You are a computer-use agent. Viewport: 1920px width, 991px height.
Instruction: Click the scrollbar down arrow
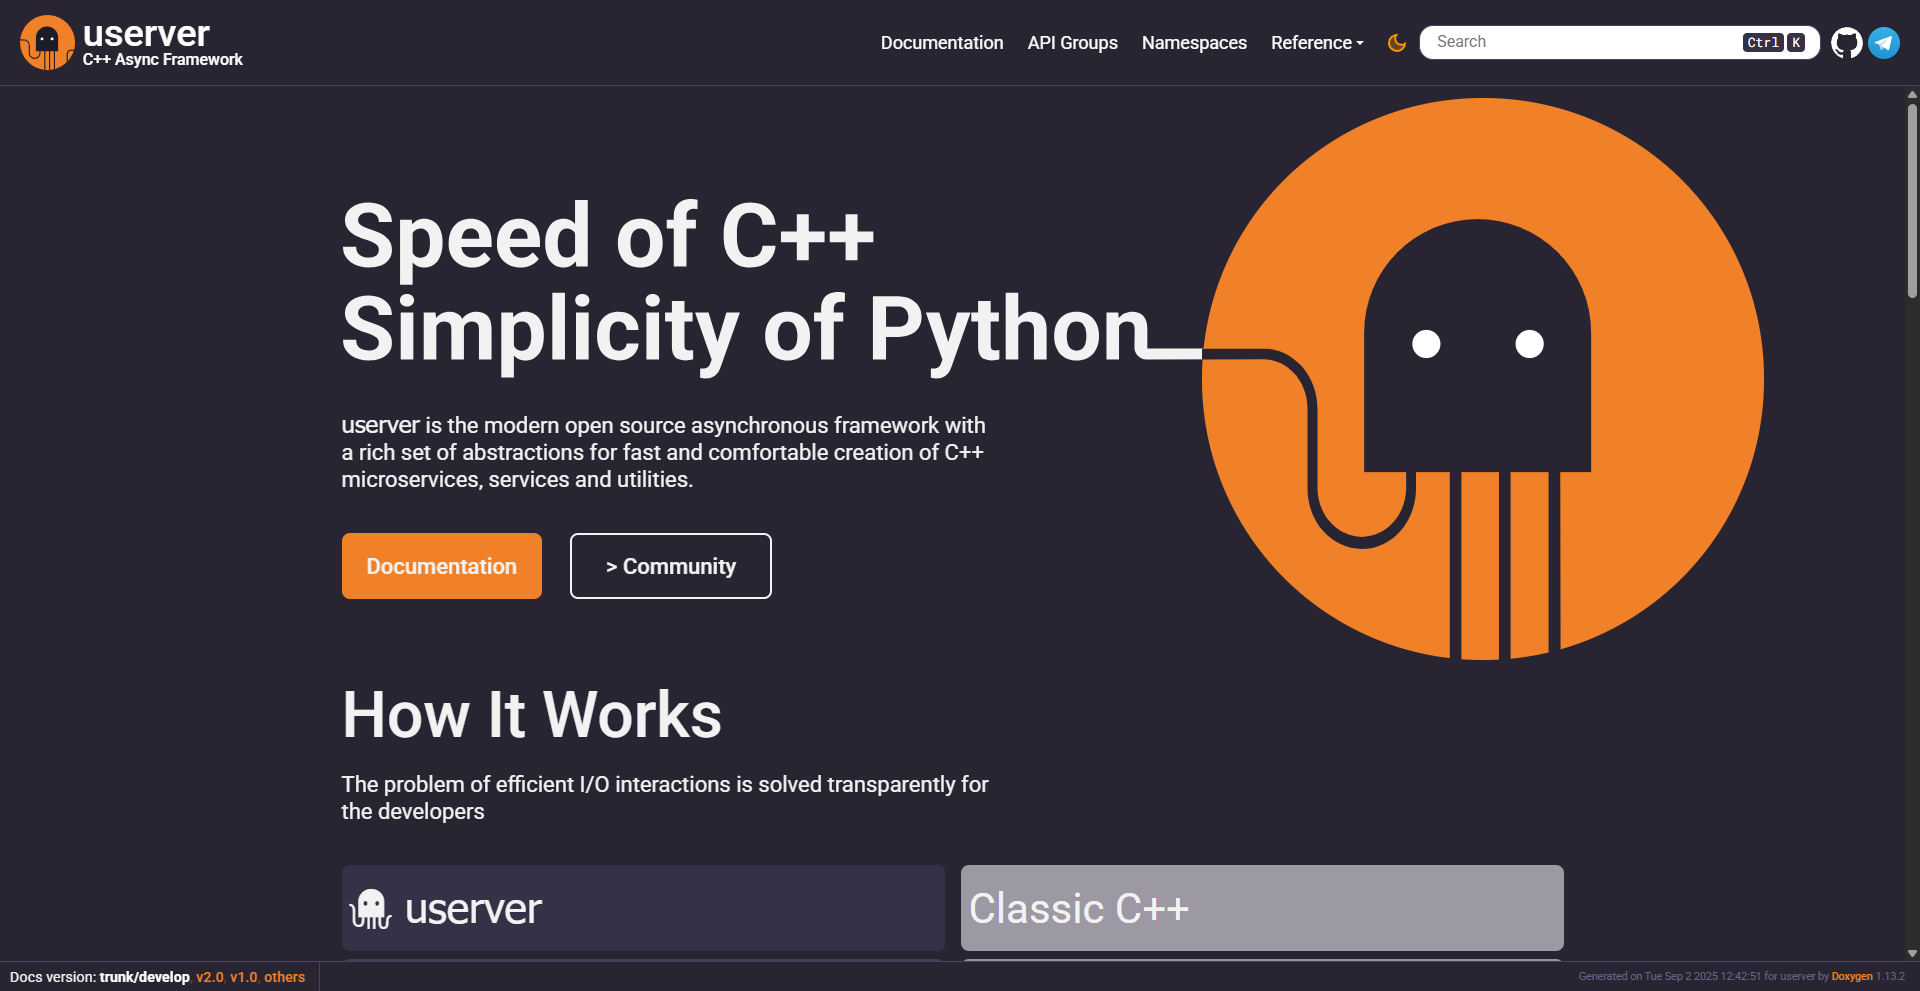(x=1912, y=954)
